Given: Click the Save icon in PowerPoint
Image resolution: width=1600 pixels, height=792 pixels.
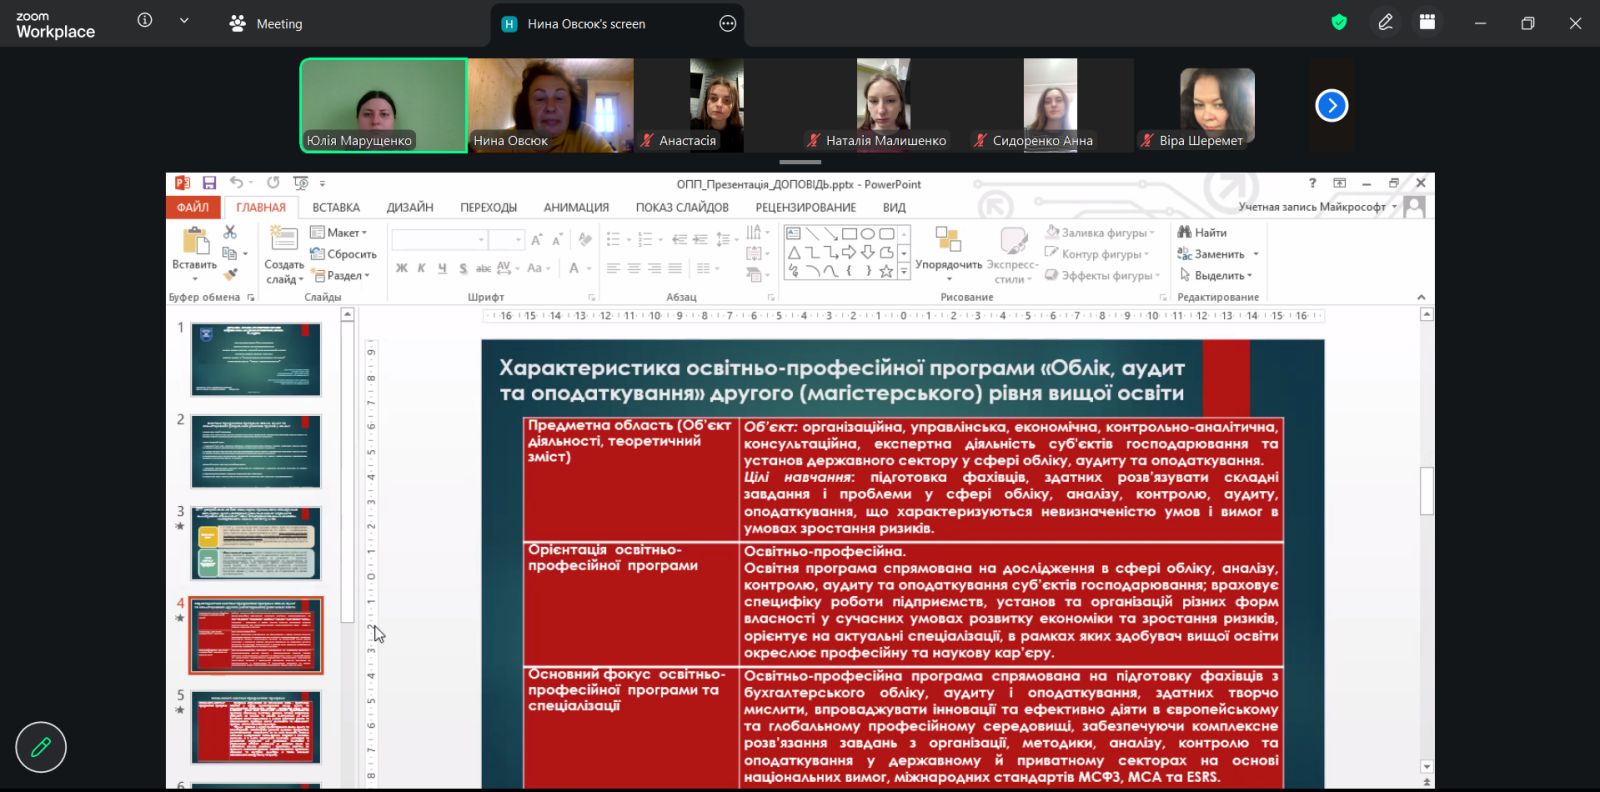Looking at the screenshot, I should [x=209, y=183].
